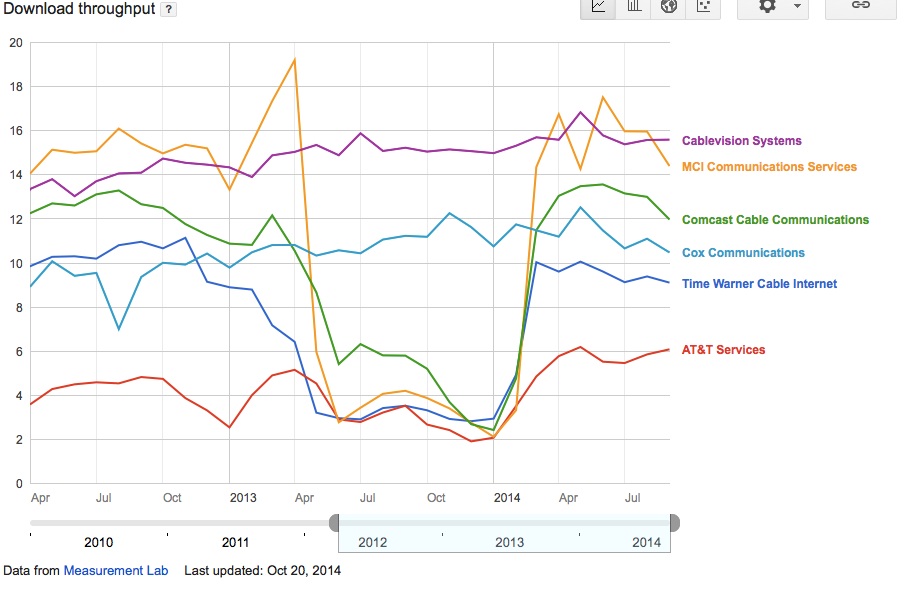
Task: Highlight the Cablevision Systems series label
Action: coord(741,140)
